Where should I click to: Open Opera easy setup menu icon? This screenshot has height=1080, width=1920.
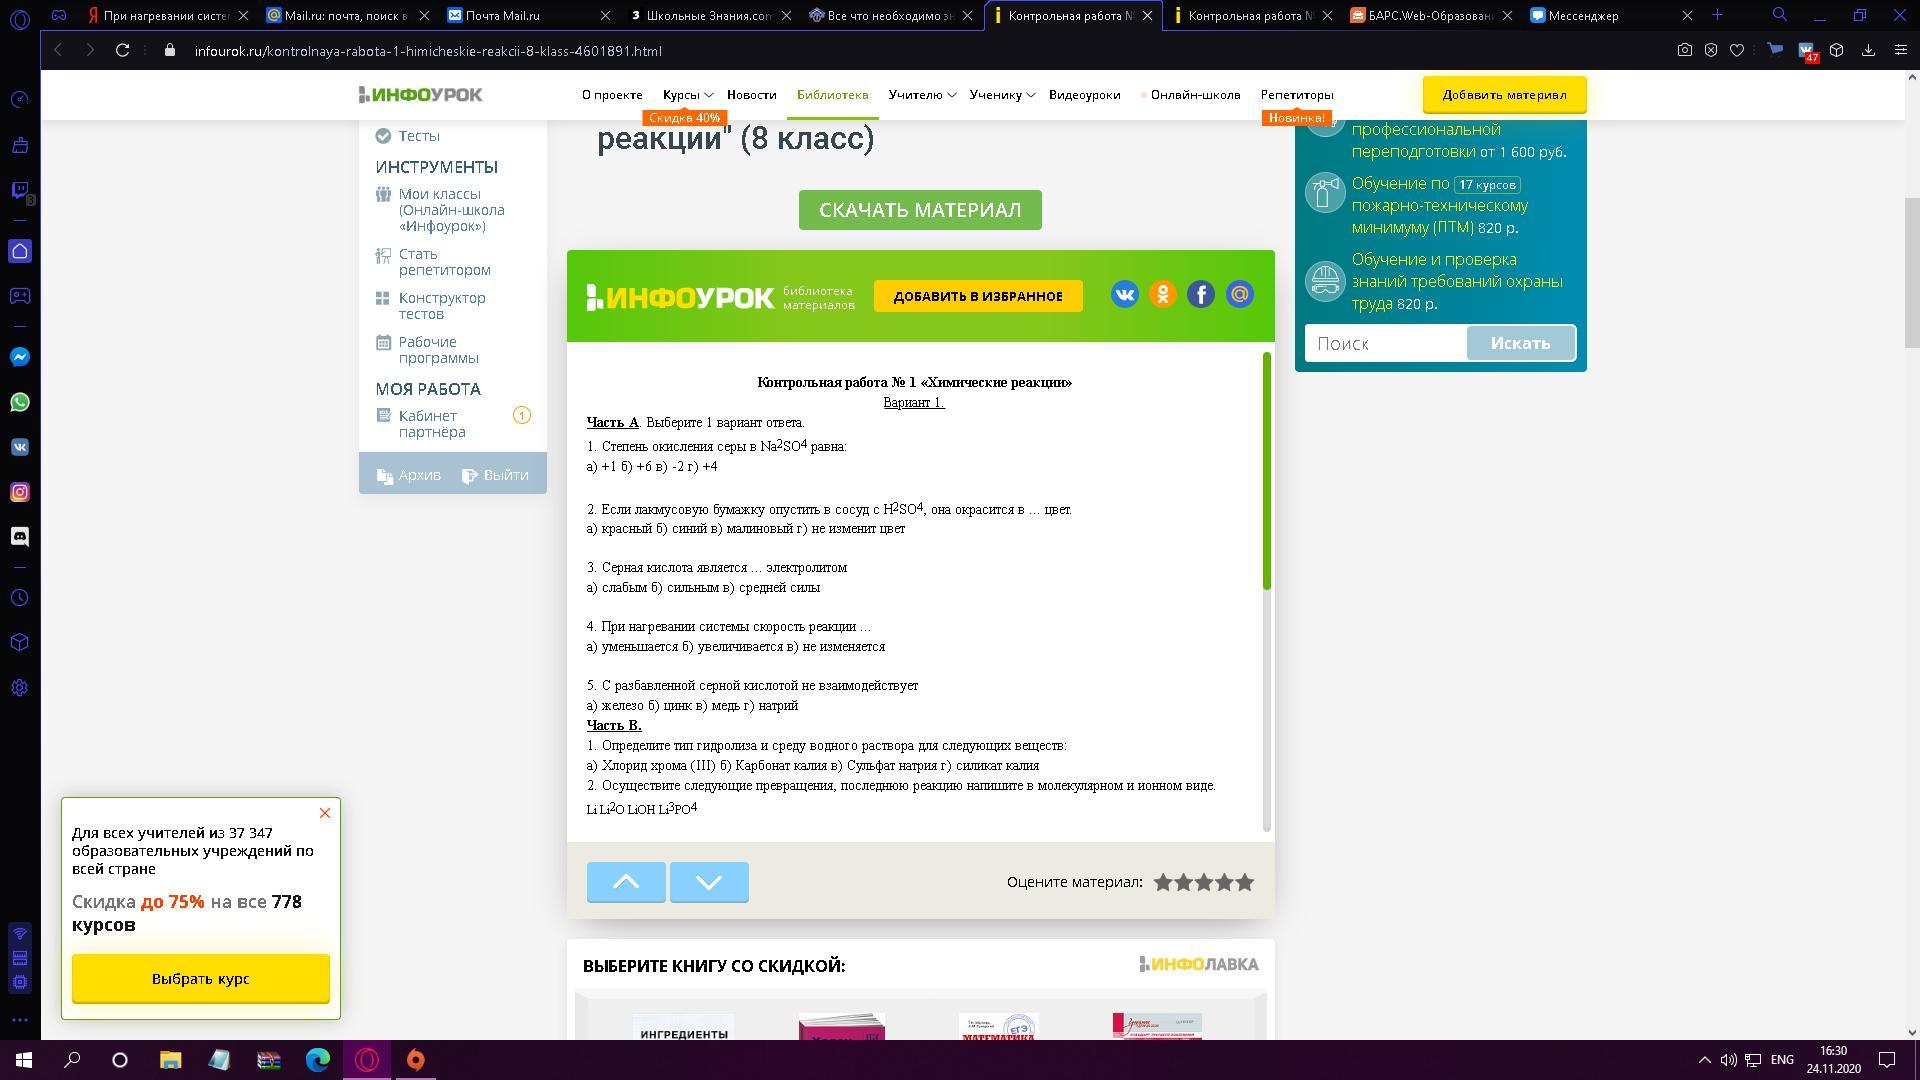[1901, 50]
